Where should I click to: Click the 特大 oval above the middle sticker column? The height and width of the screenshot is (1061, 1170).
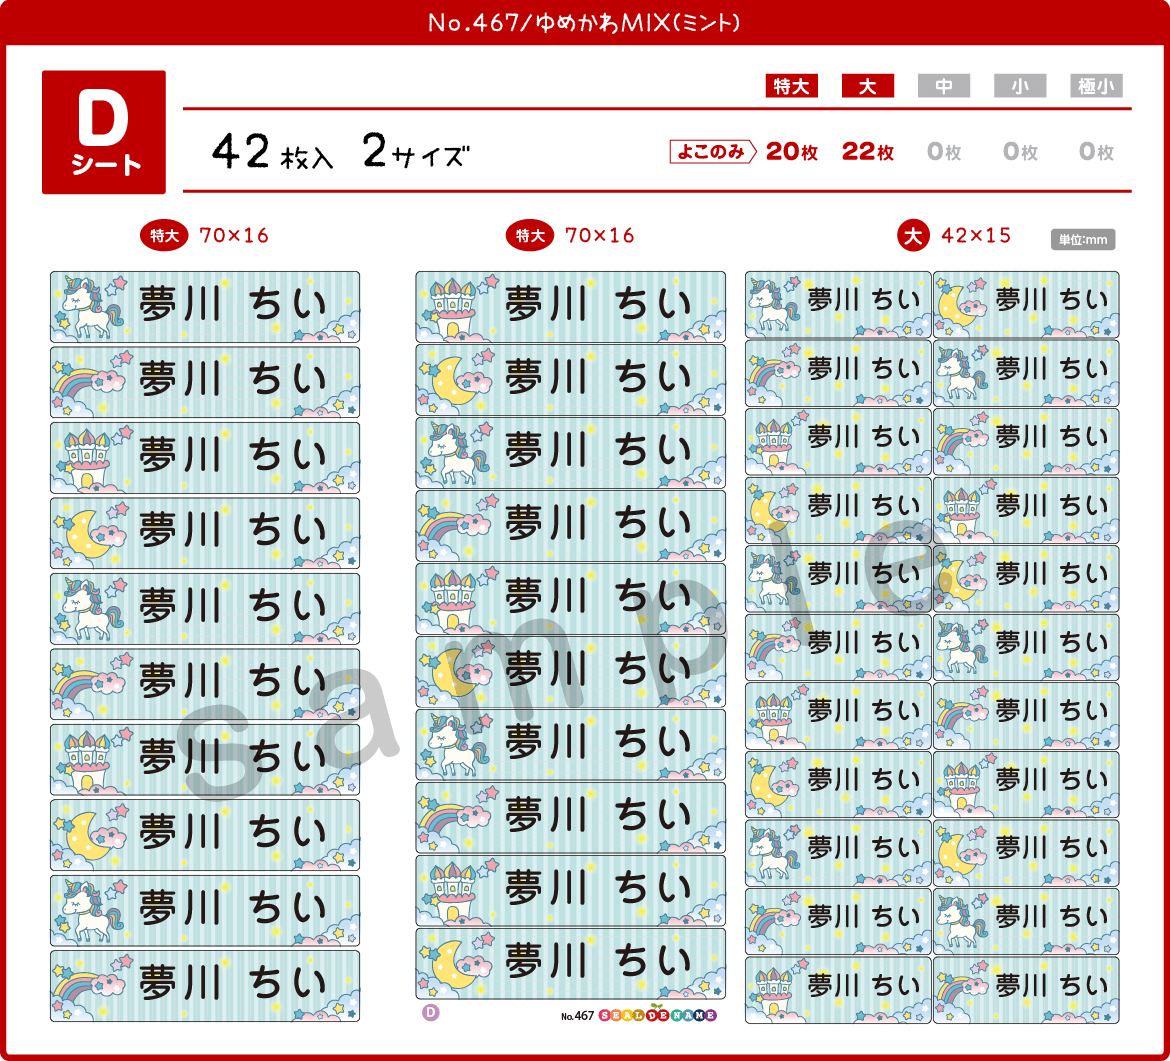click(x=530, y=236)
